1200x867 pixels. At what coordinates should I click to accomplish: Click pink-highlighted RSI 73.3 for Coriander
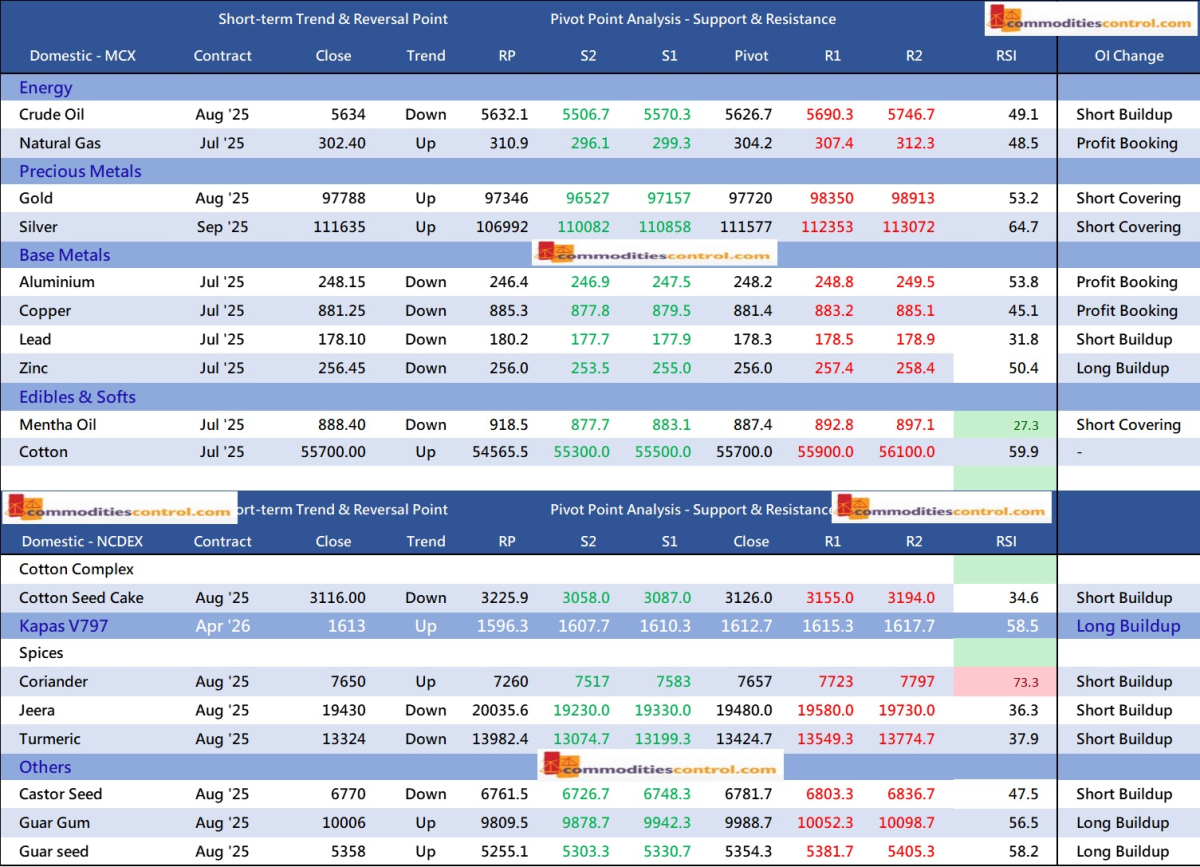point(1005,682)
